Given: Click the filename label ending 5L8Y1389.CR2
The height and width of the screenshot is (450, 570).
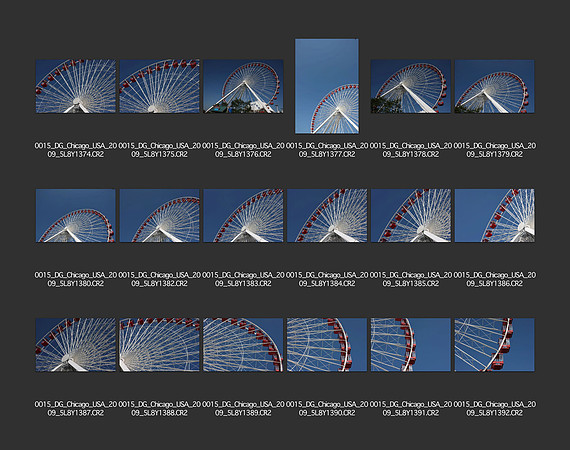Looking at the screenshot, I should click(x=243, y=408).
